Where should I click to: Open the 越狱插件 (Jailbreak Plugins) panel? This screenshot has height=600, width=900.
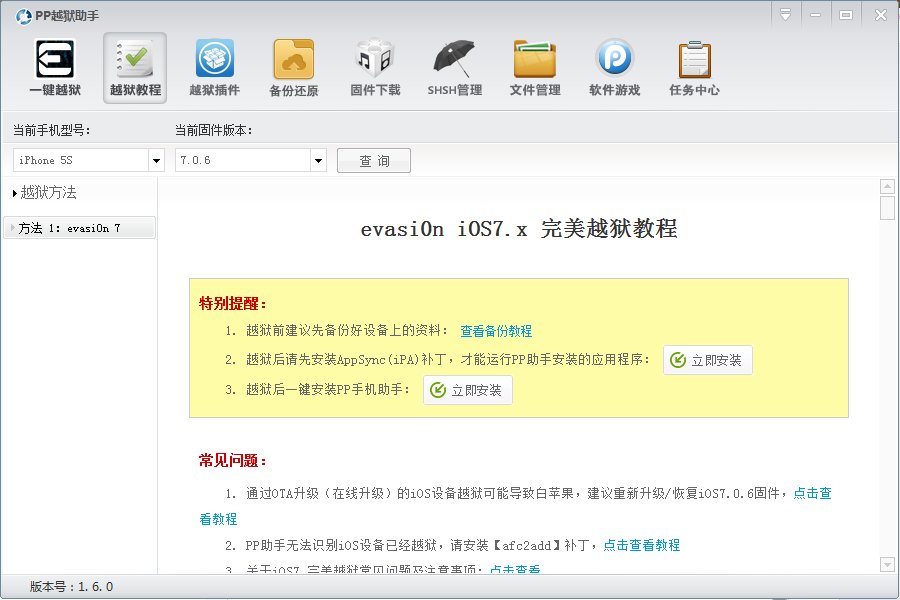(x=214, y=67)
